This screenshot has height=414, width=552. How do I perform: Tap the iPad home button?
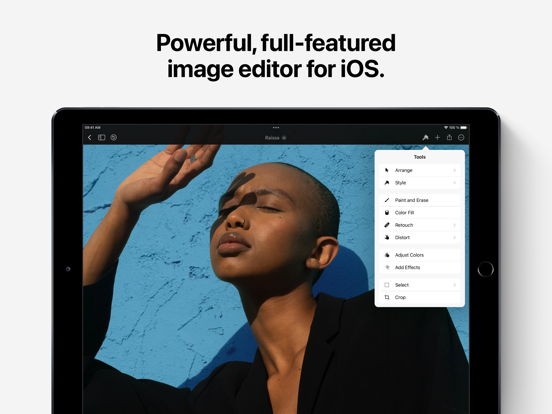[486, 269]
